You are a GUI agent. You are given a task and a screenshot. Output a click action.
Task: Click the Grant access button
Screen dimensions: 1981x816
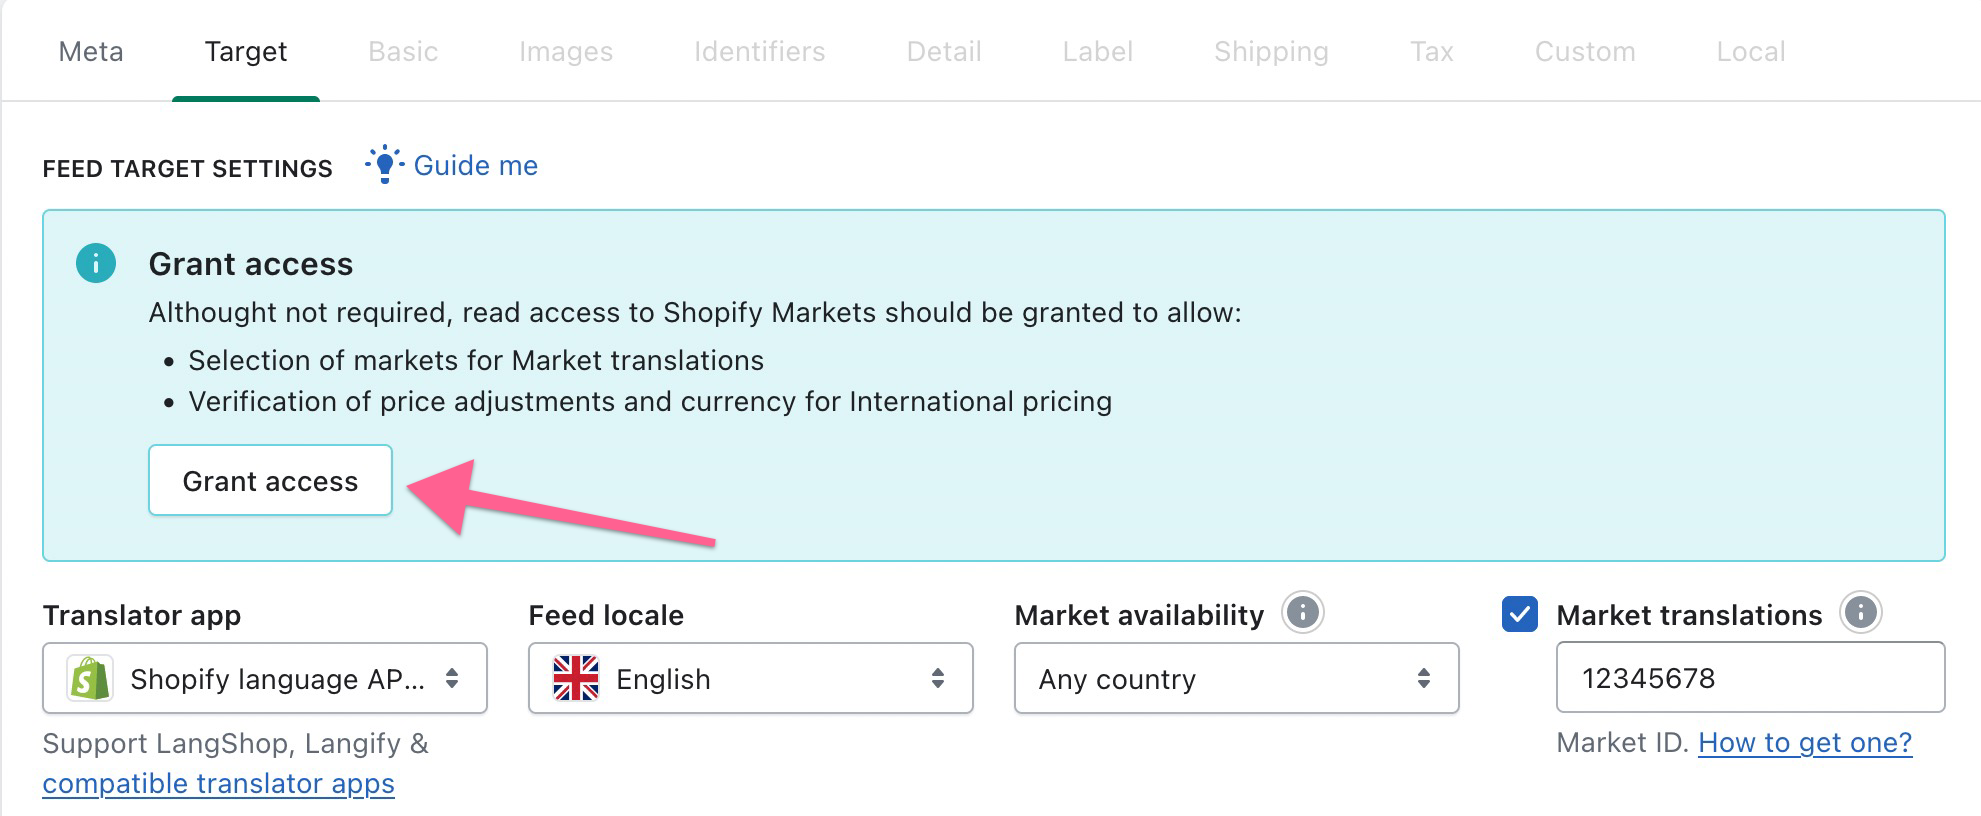tap(270, 480)
